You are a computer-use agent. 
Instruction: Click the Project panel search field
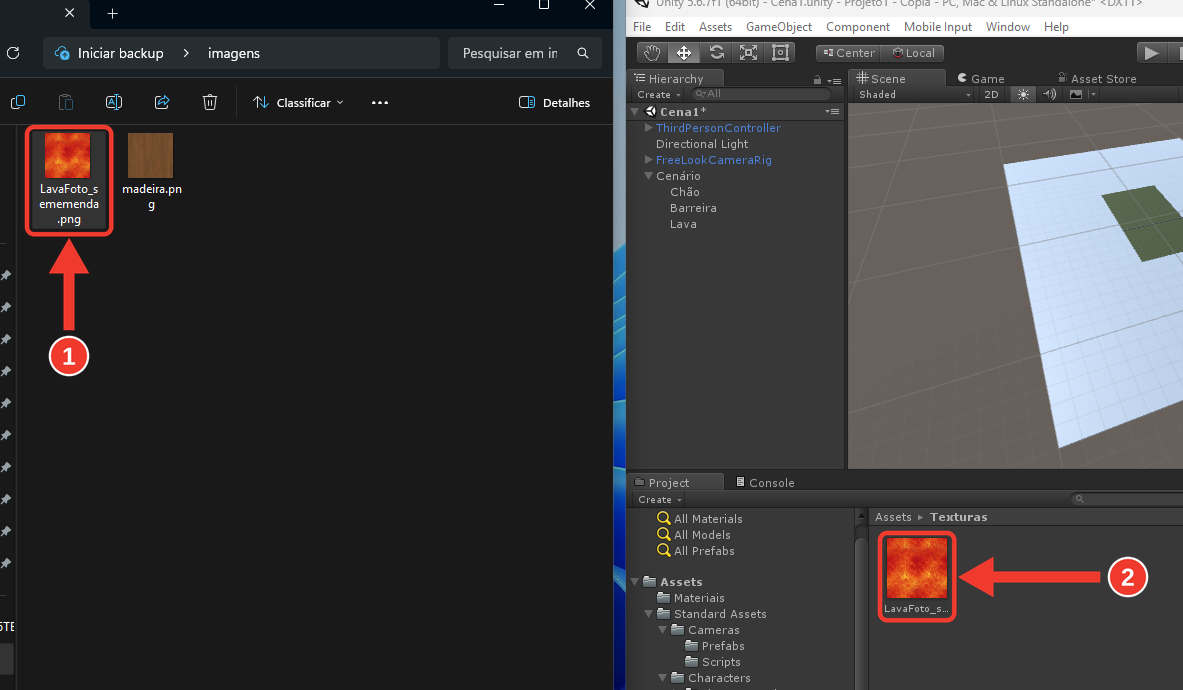(1127, 499)
